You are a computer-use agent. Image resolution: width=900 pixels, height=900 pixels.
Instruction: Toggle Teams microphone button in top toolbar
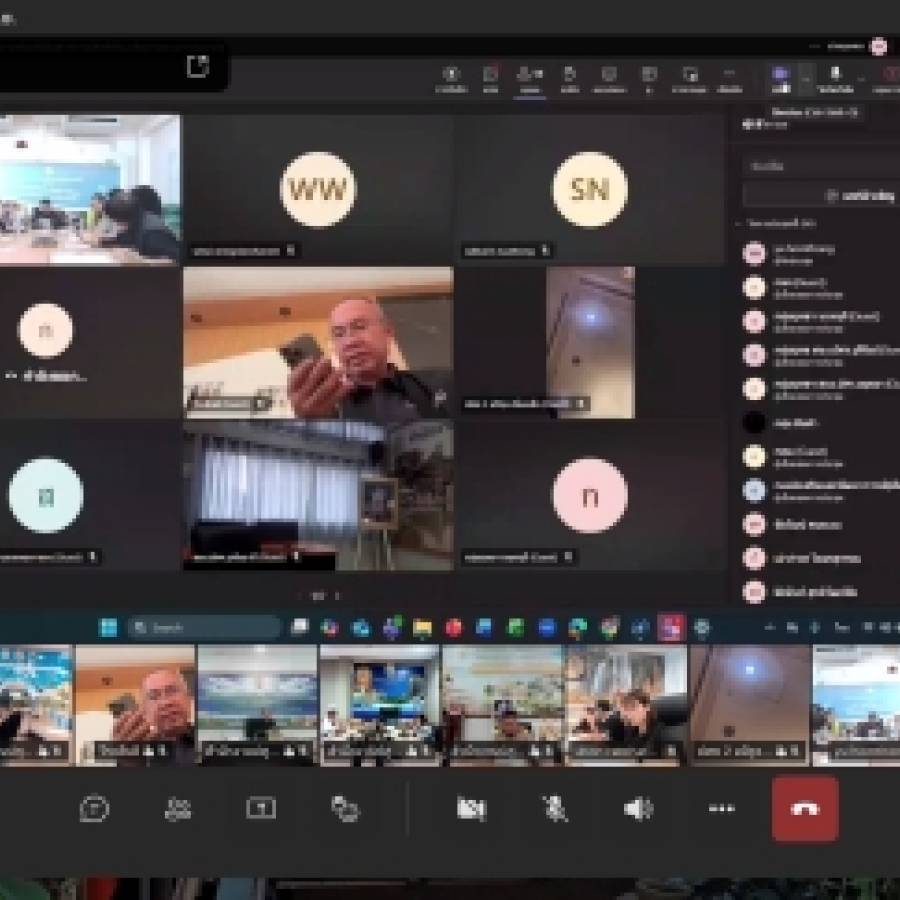(835, 79)
